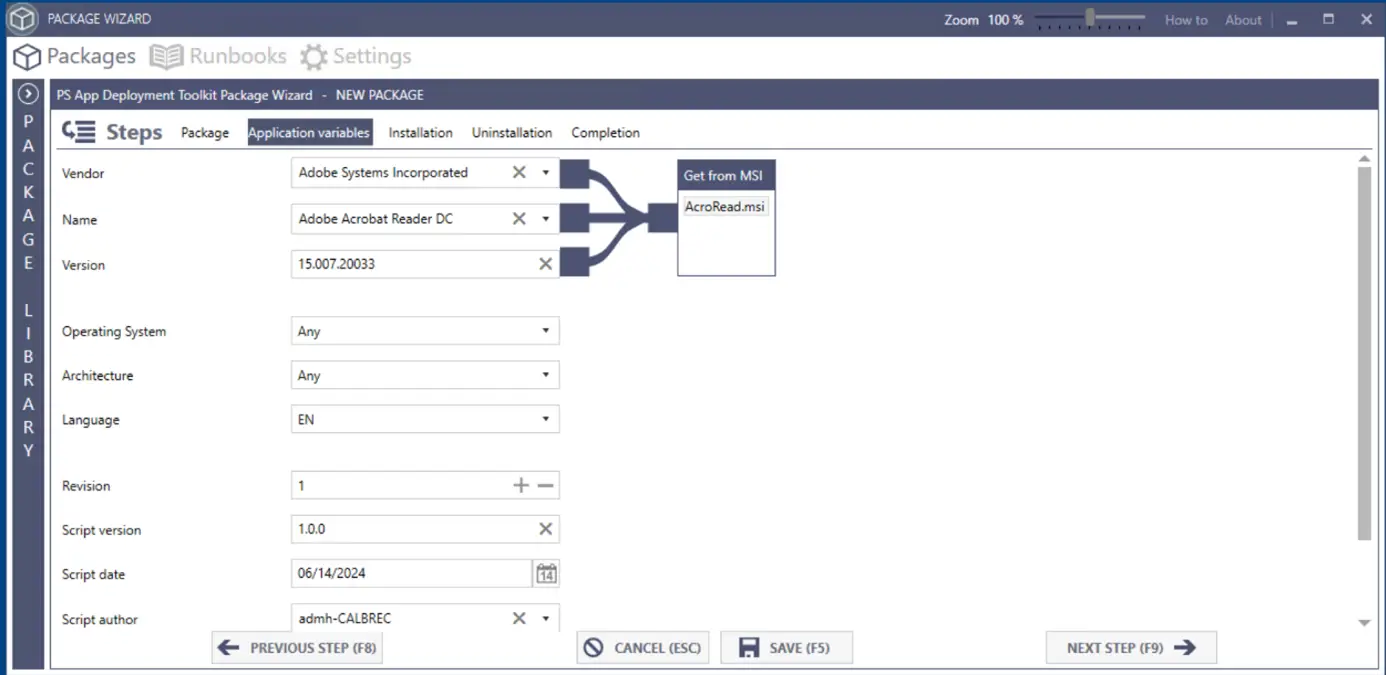Click the Script date field 06/14/2024
This screenshot has height=675, width=1386.
click(411, 573)
